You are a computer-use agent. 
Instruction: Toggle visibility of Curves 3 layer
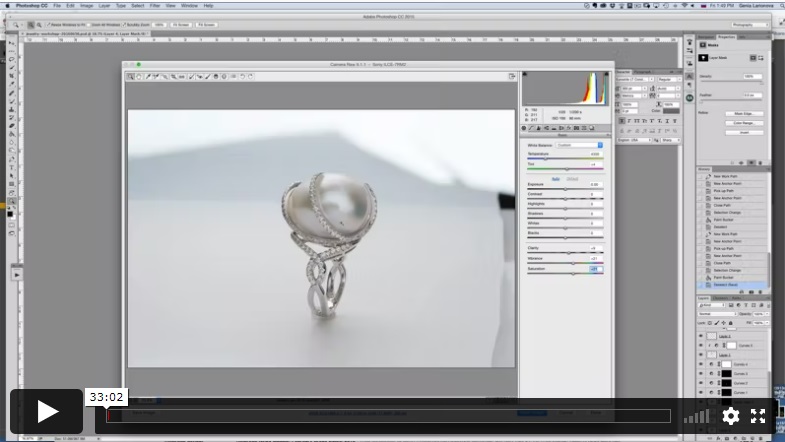point(701,374)
